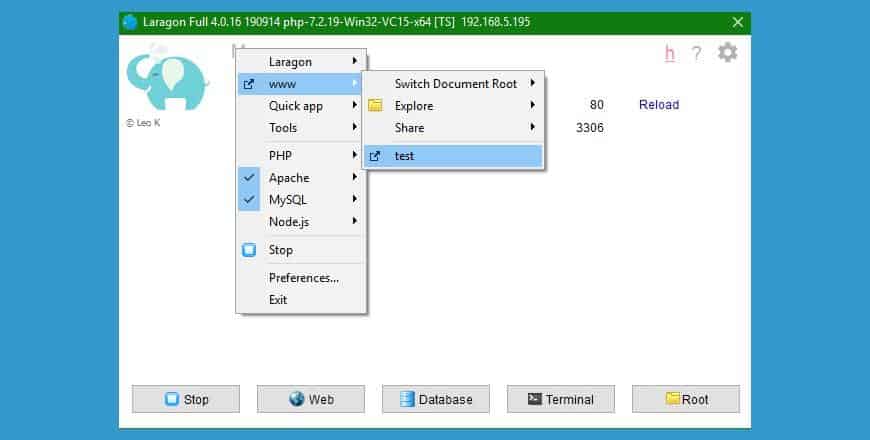The height and width of the screenshot is (440, 870).
Task: Expand the Switch Document Root arrow
Action: 533,83
